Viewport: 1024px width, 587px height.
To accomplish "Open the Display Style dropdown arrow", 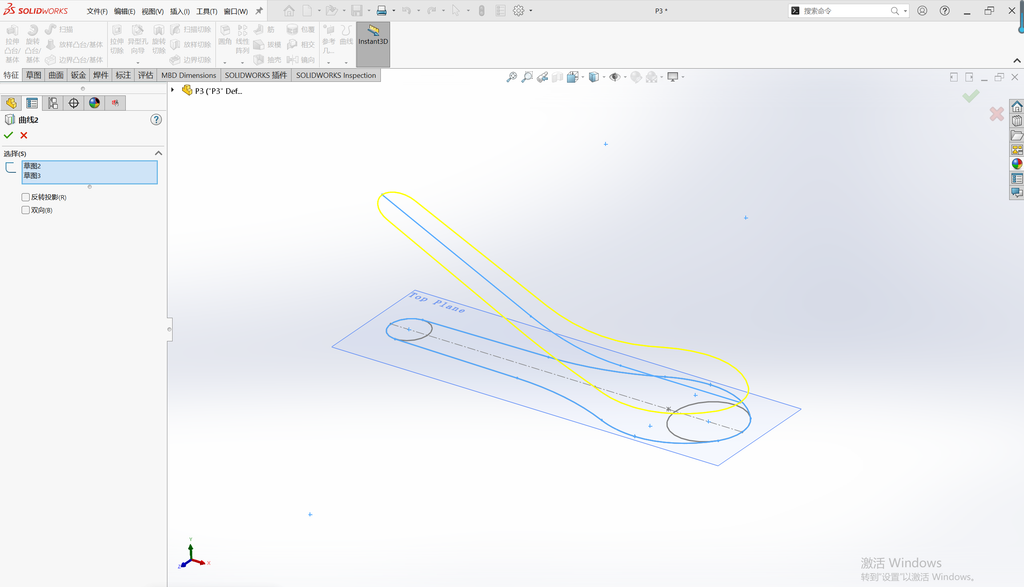I will [603, 77].
